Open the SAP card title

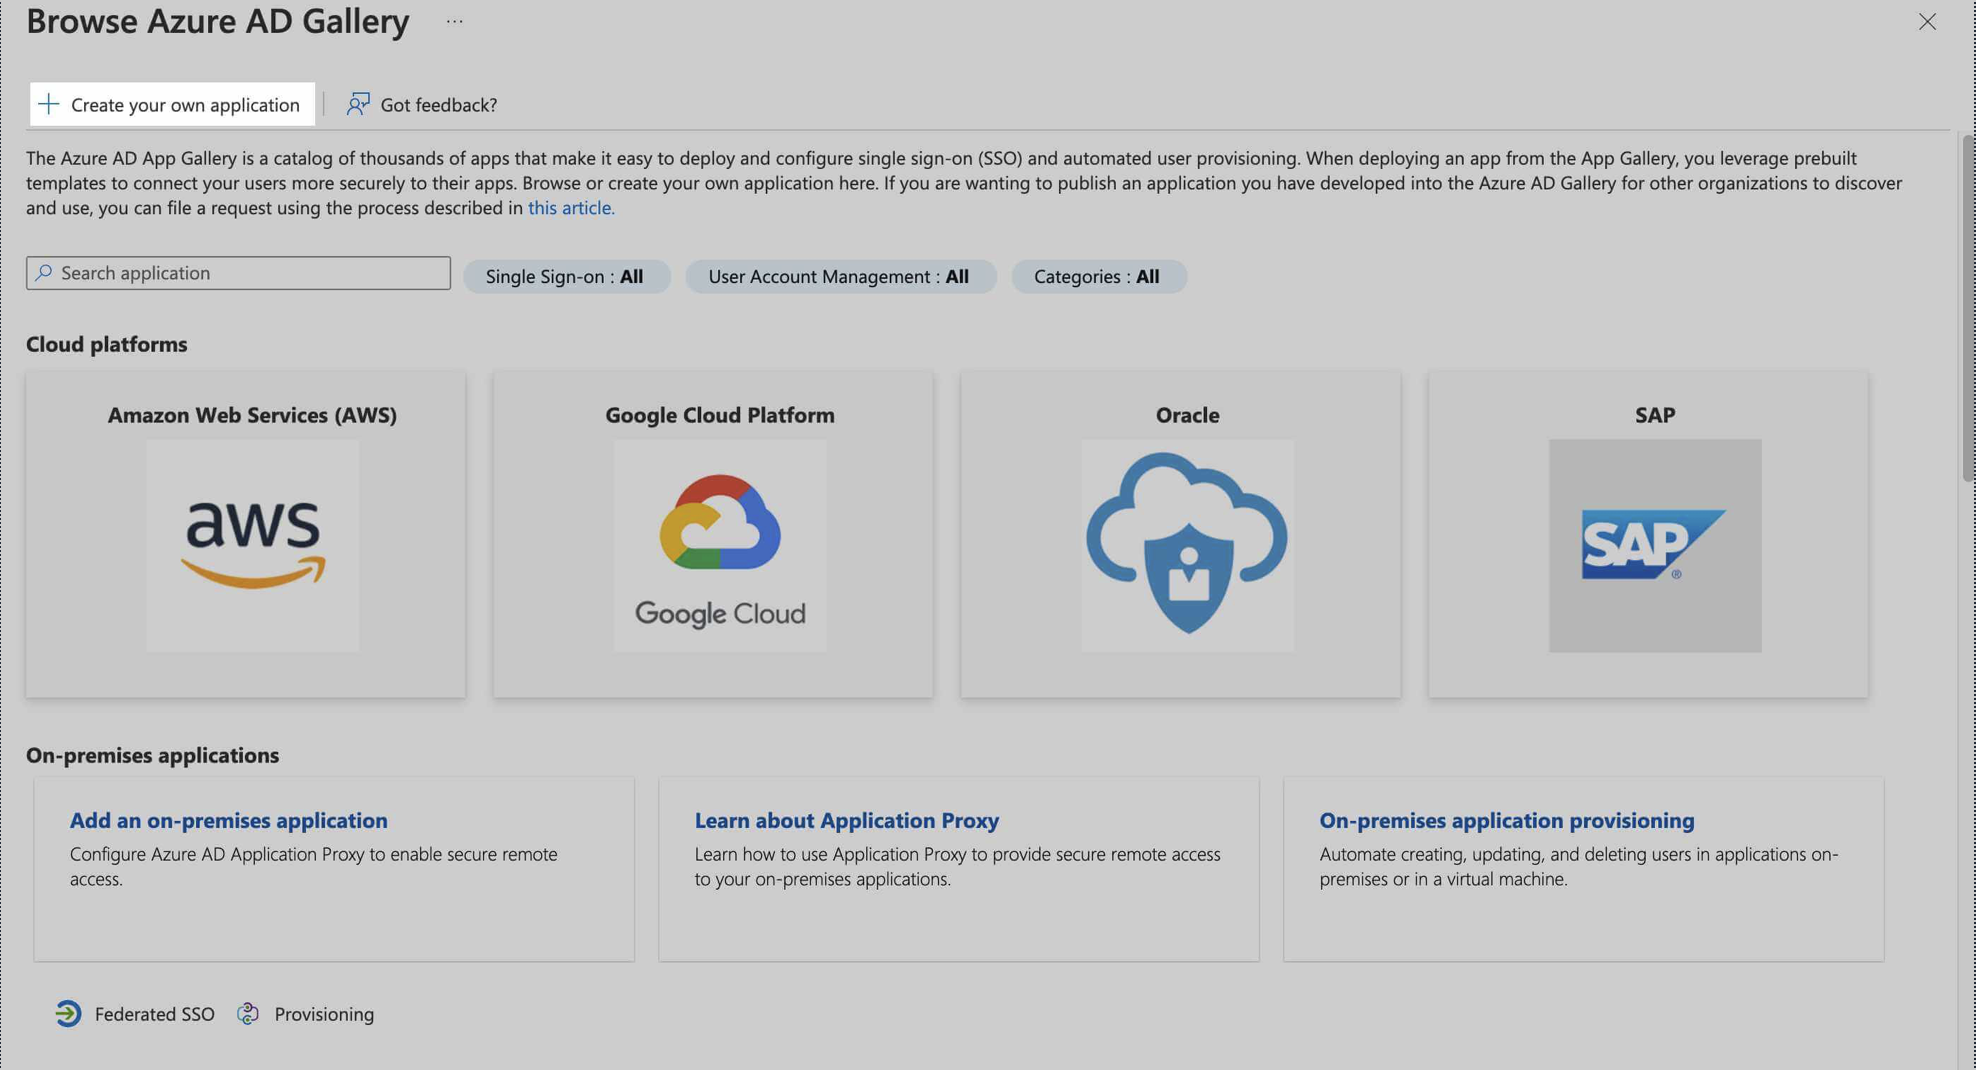point(1655,414)
